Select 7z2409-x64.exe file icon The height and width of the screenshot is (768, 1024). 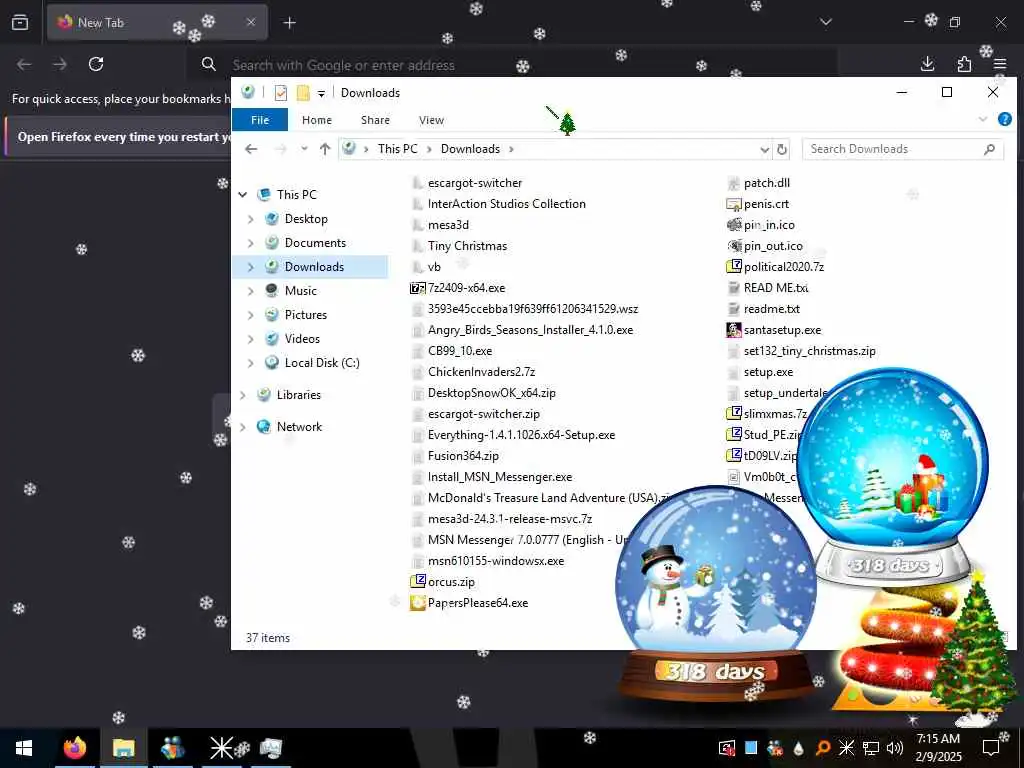point(417,288)
